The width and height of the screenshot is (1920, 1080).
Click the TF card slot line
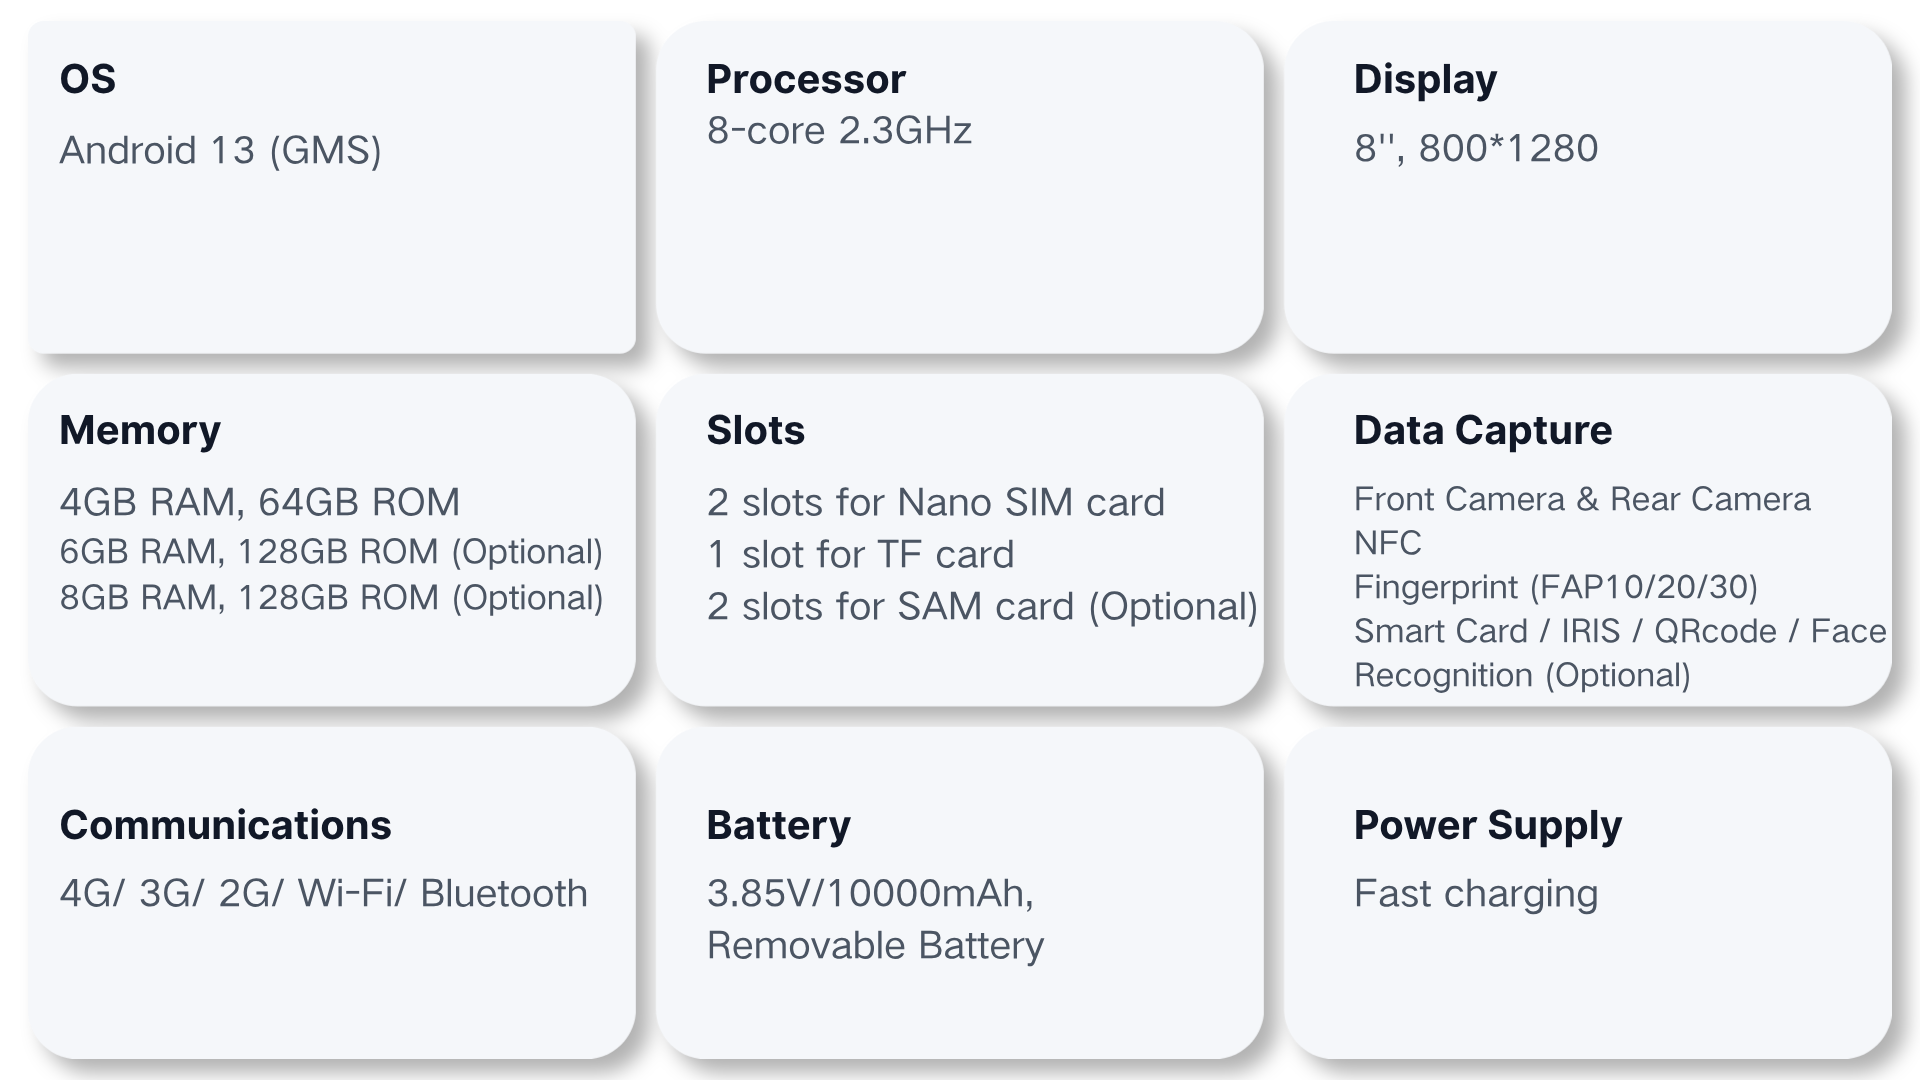[860, 554]
